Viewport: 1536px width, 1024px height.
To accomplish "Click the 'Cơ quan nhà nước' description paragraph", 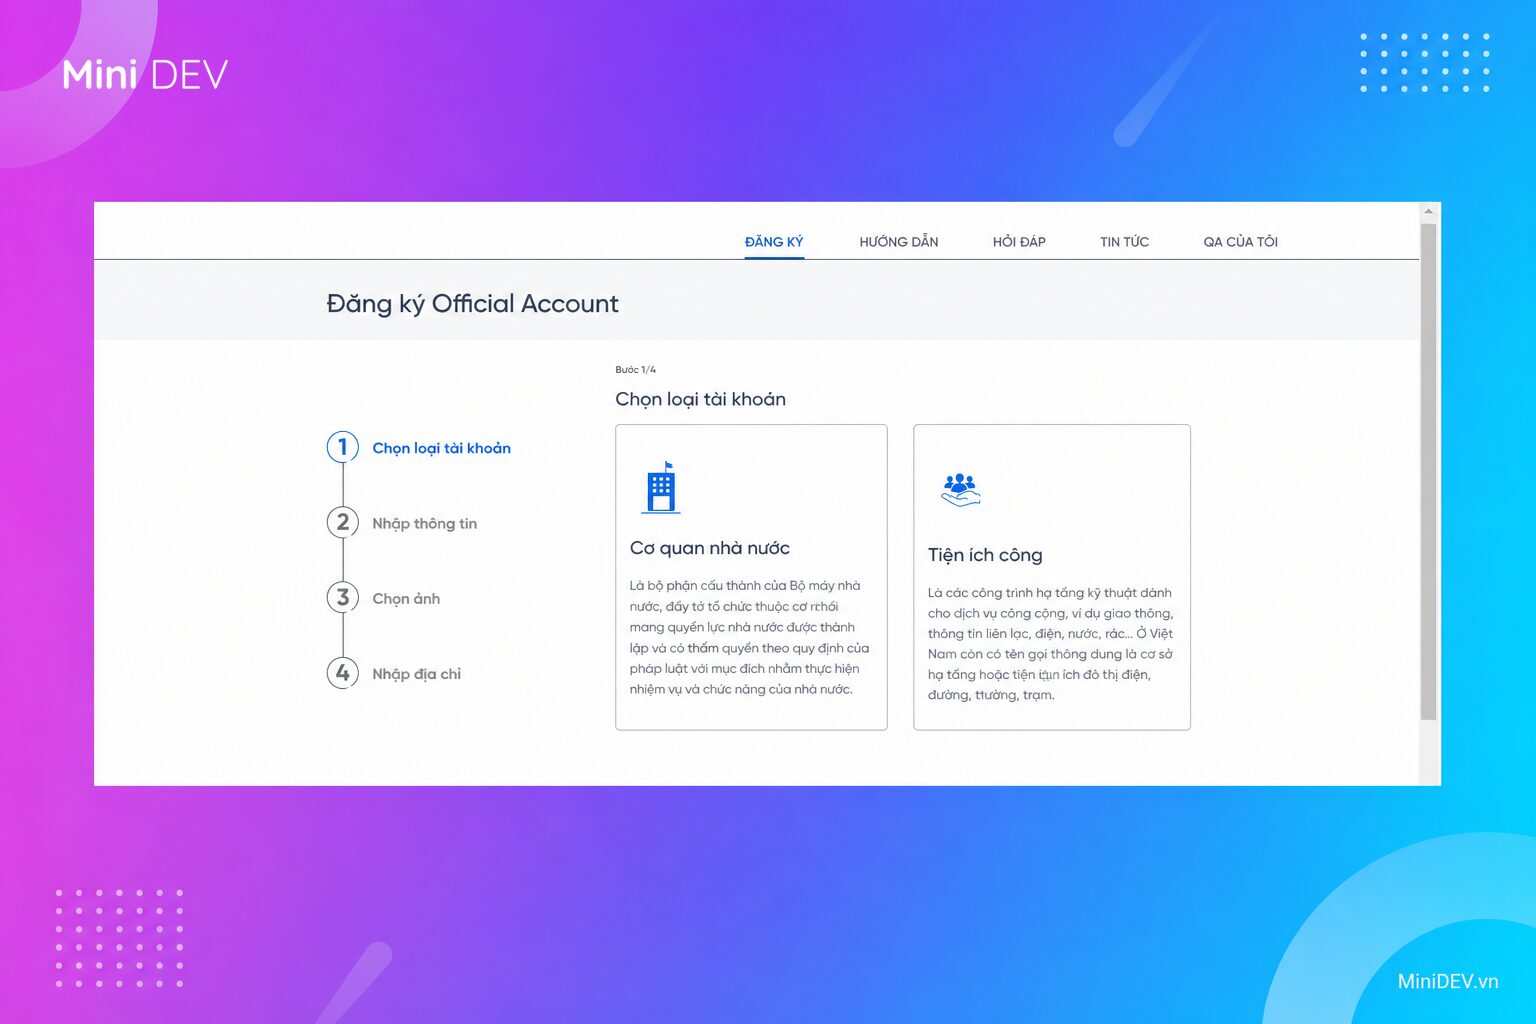I will [749, 638].
